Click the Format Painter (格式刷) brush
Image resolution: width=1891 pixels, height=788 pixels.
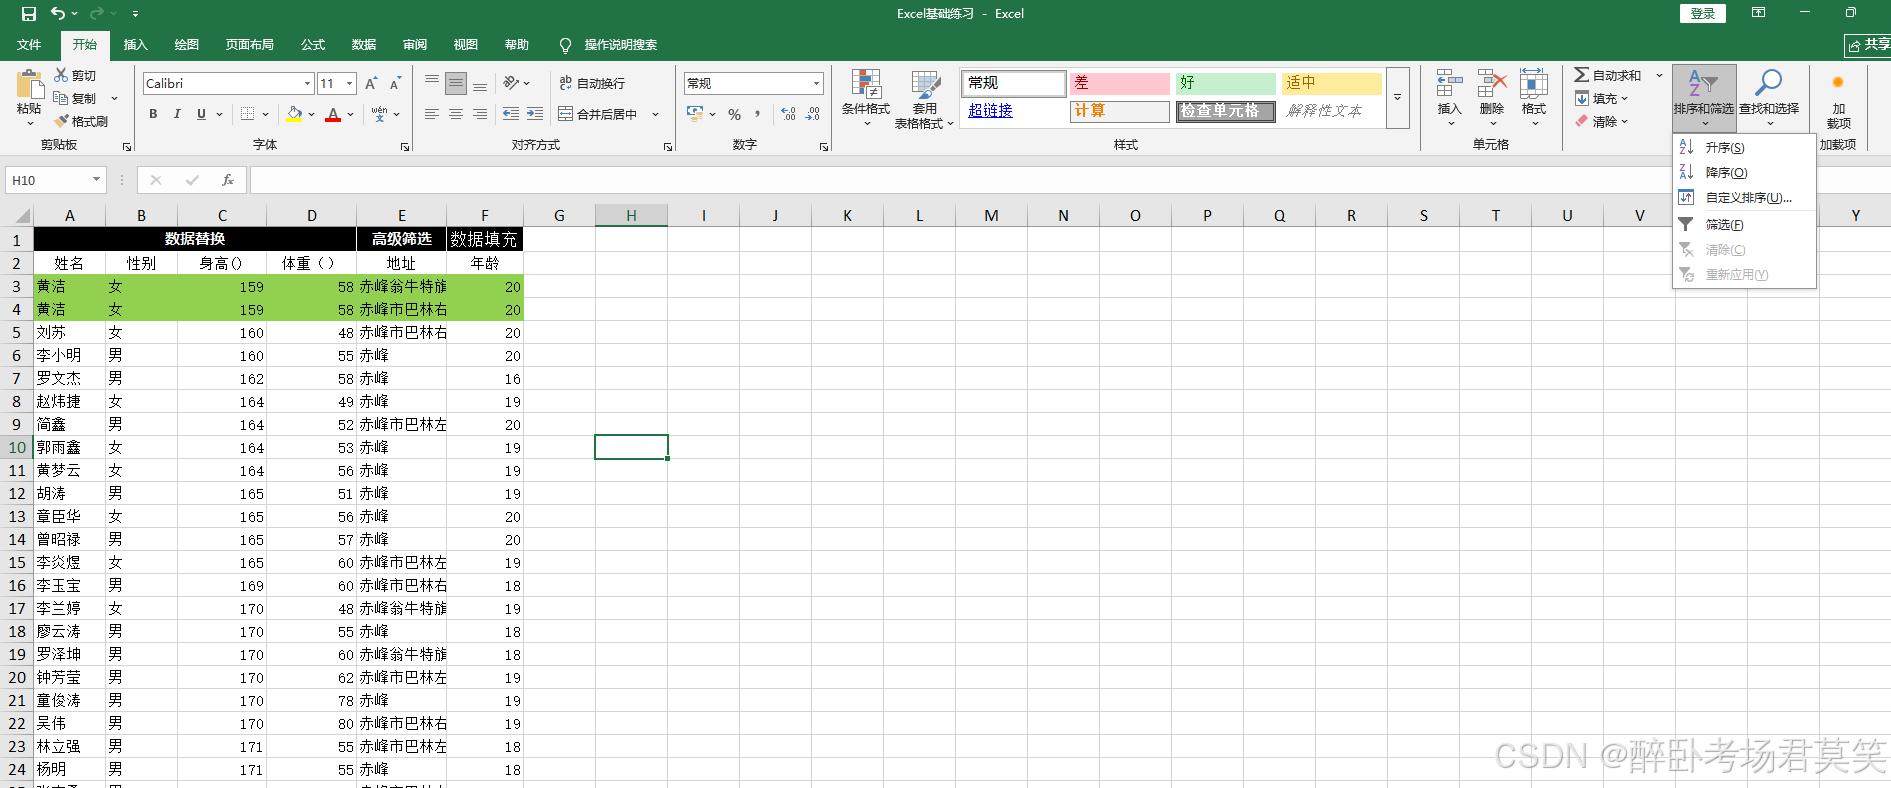(x=61, y=121)
